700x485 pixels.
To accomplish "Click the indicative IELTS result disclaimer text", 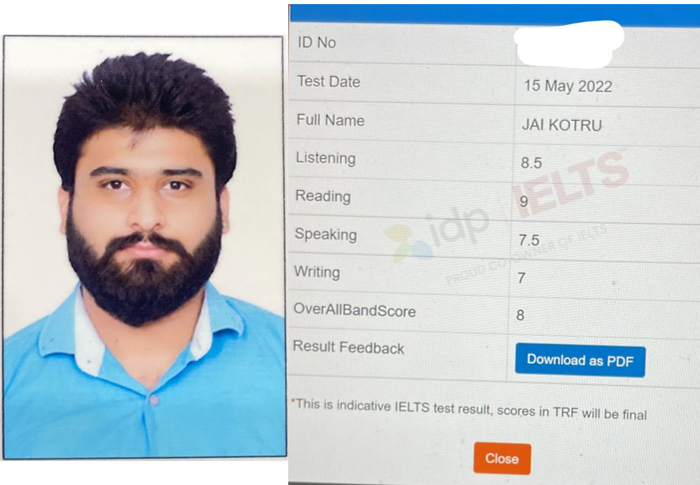I will (x=469, y=409).
